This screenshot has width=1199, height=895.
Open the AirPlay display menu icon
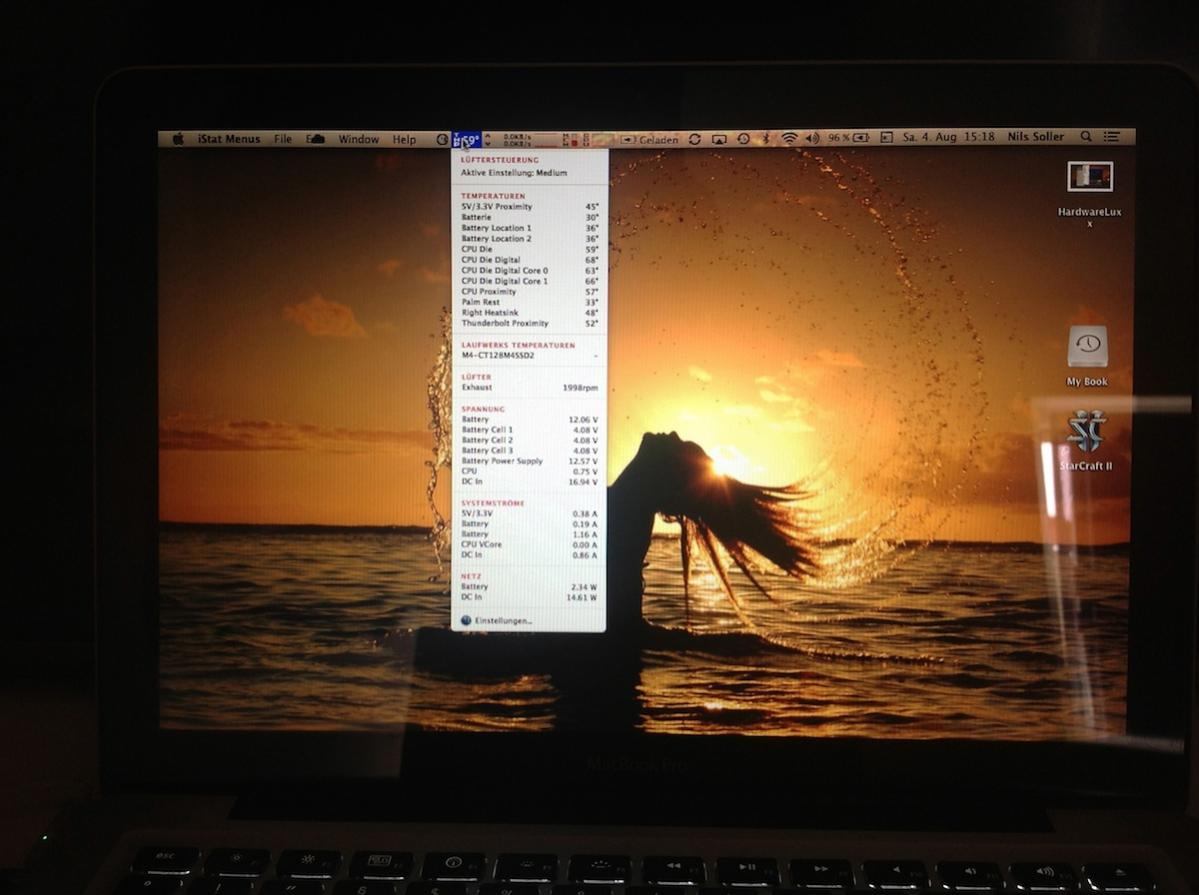pyautogui.click(x=719, y=138)
